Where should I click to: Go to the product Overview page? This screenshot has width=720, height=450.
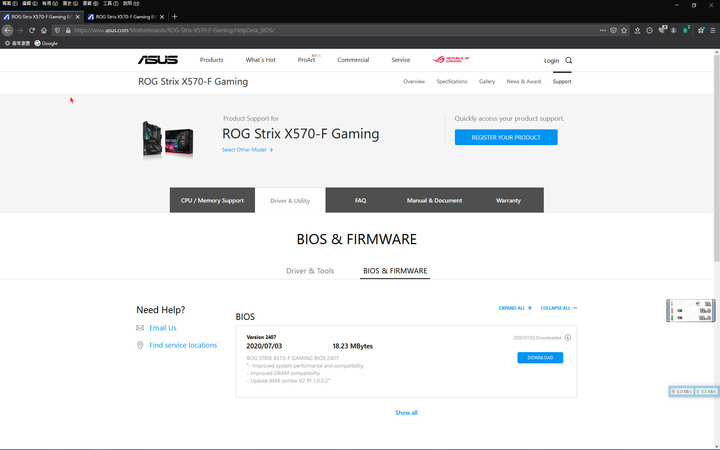(414, 81)
